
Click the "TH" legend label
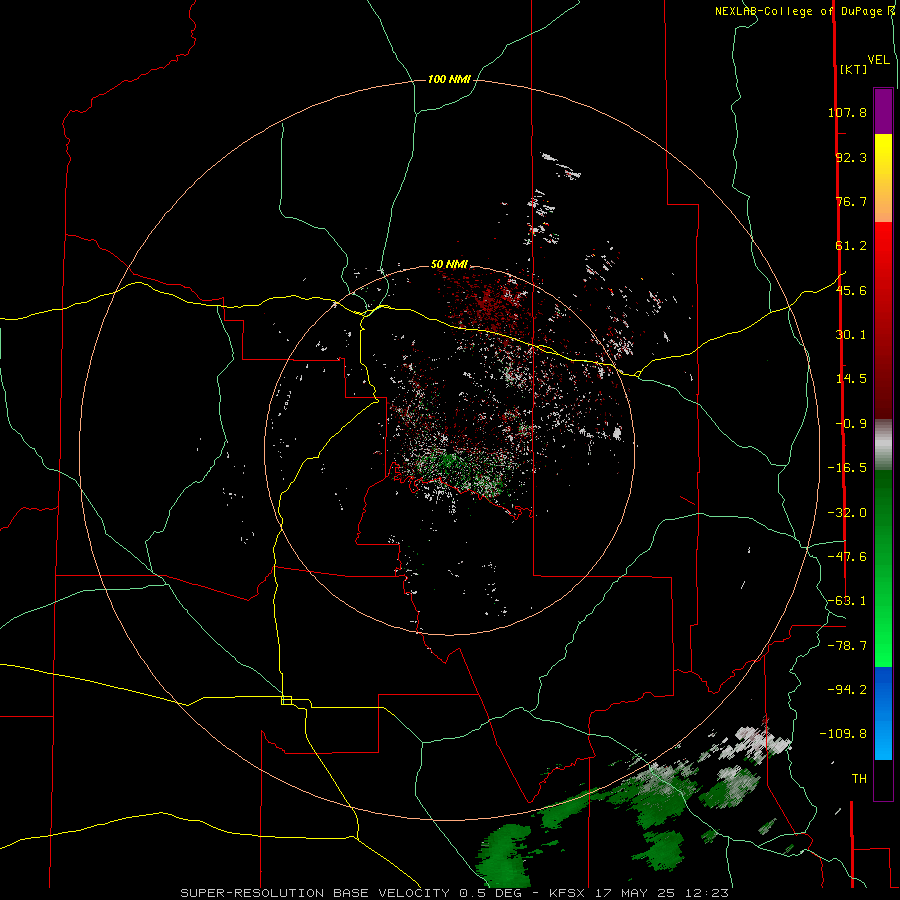[x=859, y=779]
